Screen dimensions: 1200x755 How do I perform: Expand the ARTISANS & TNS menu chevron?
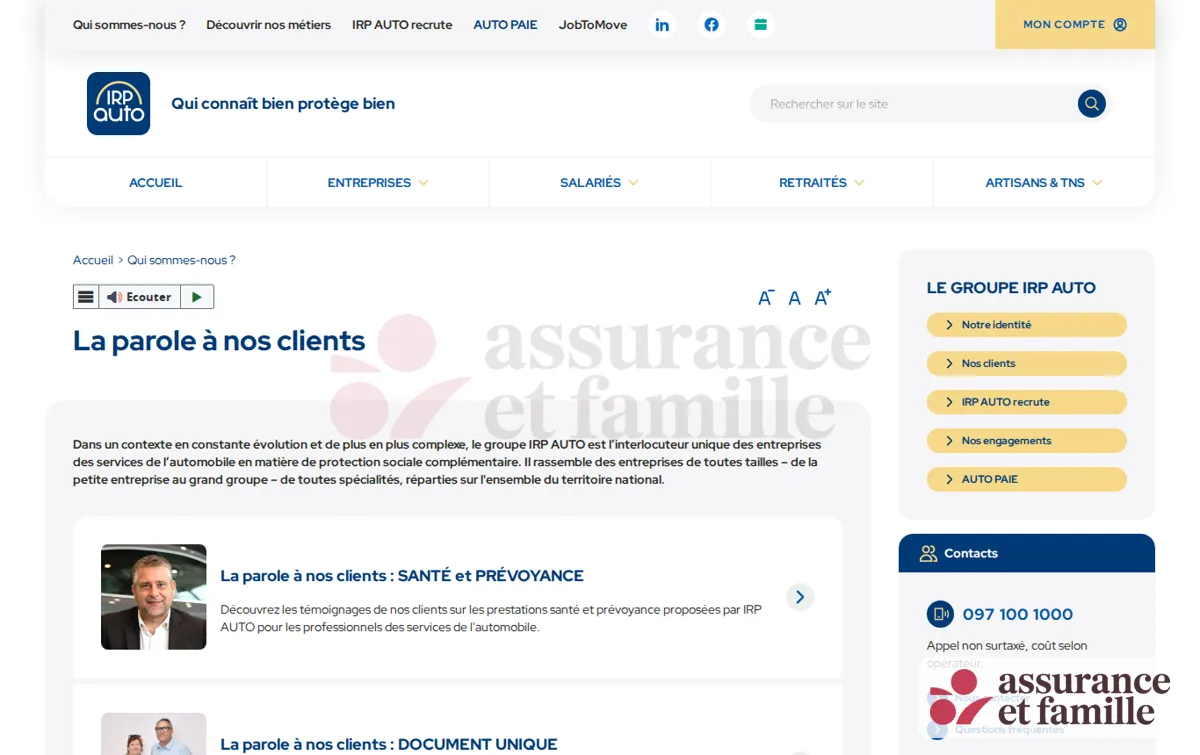[1097, 183]
